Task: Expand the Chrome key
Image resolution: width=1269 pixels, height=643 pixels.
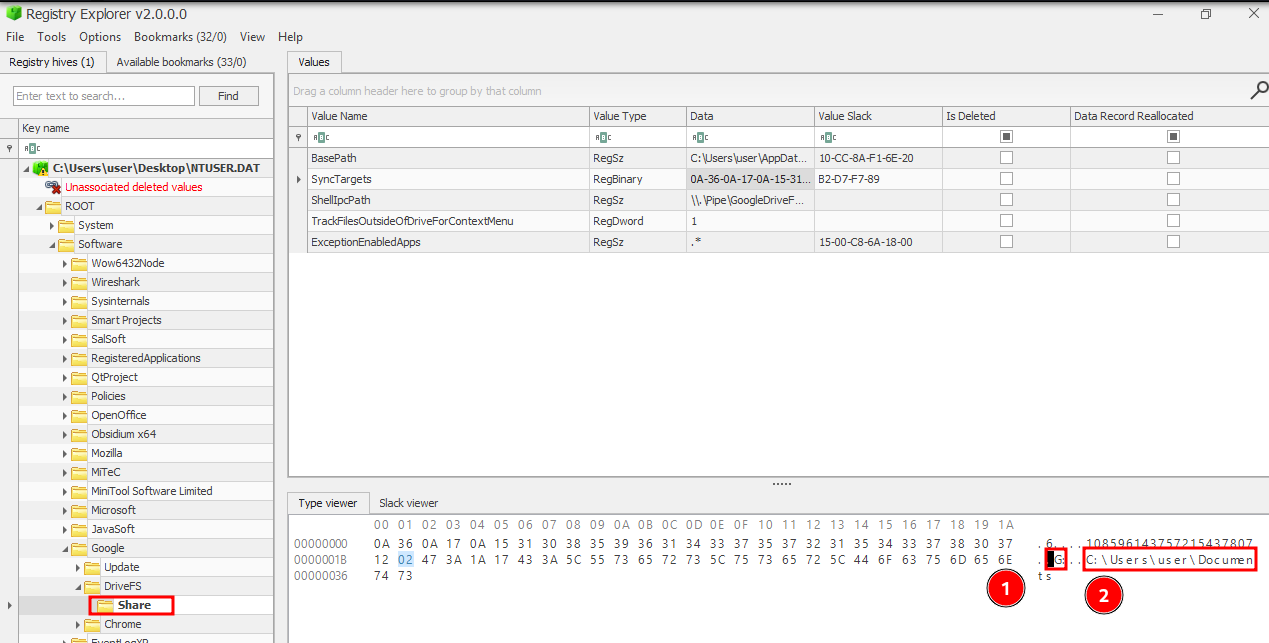Action: (x=79, y=624)
